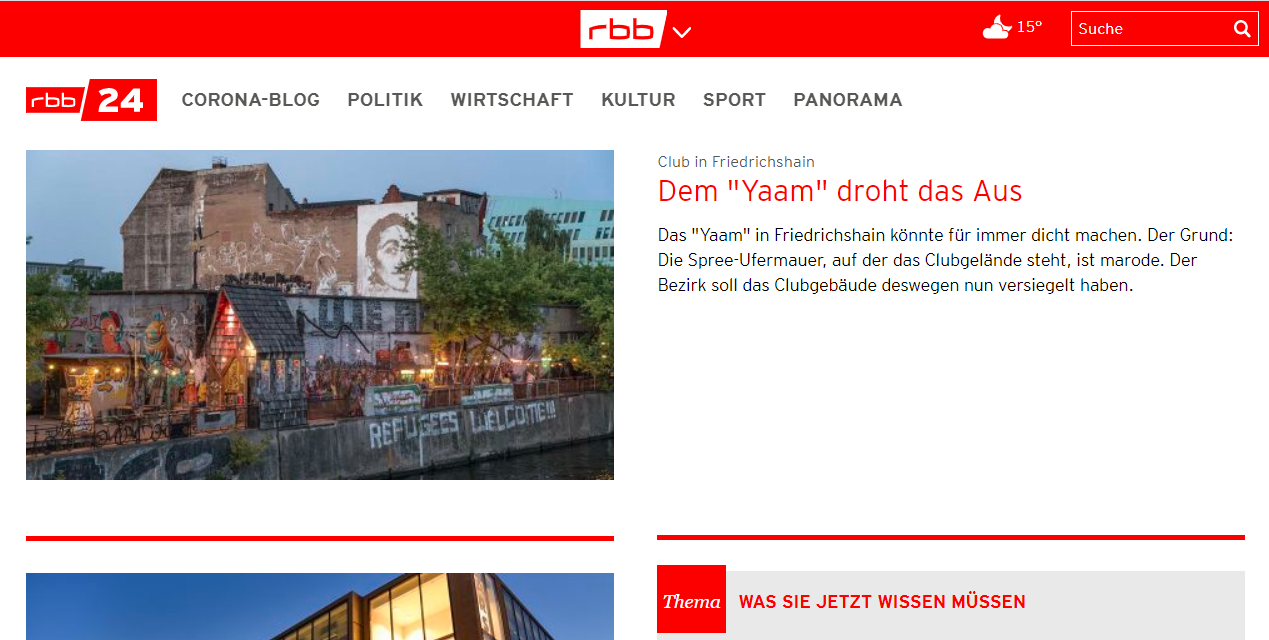
Task: Open the weather icon showing 15°
Action: pyautogui.click(x=996, y=28)
